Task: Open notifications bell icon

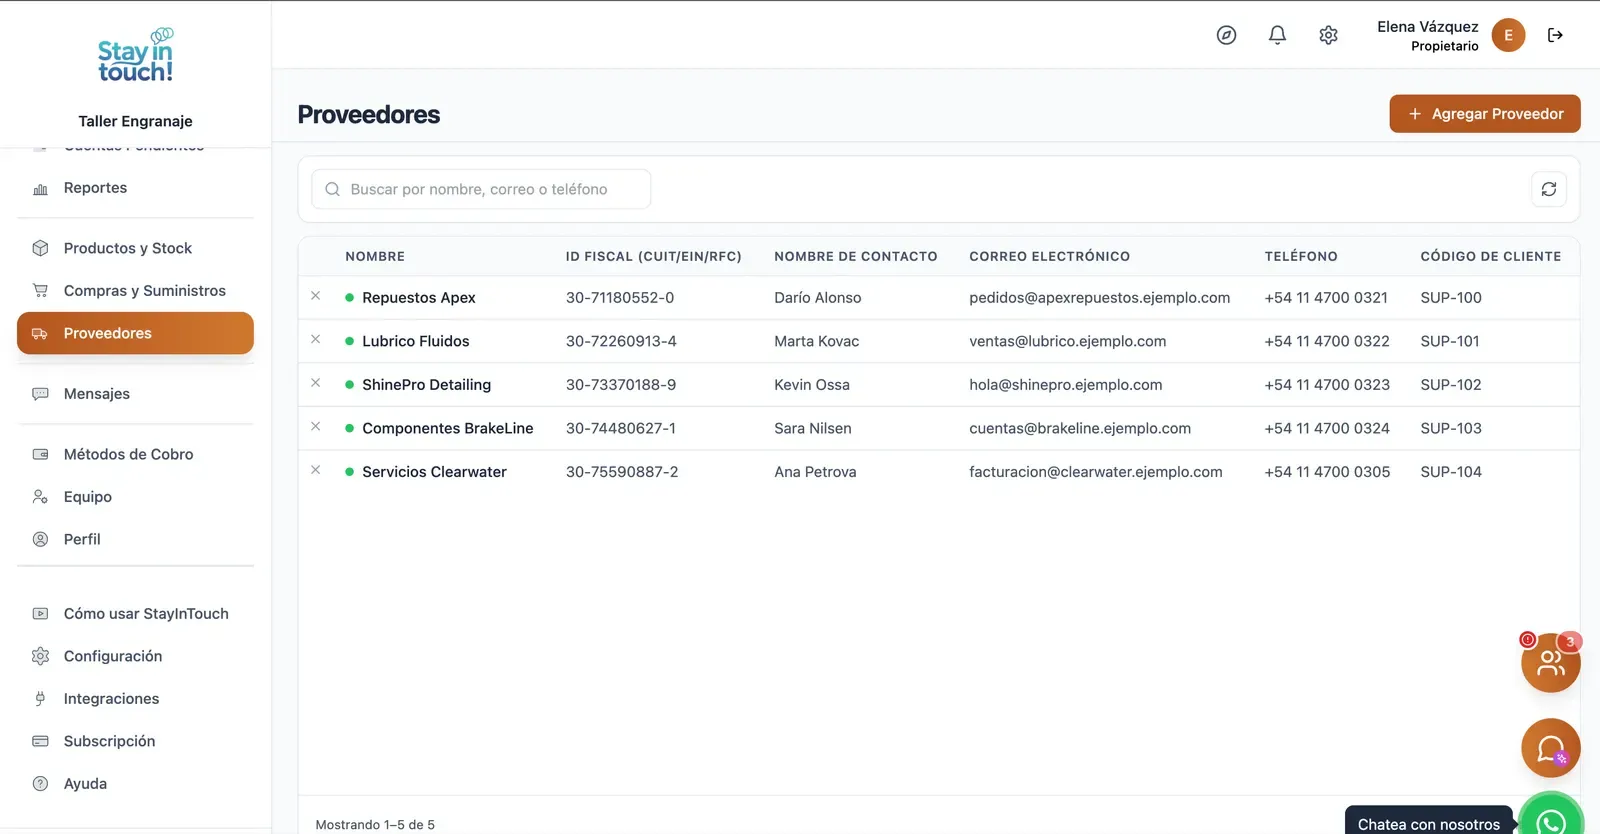Action: [x=1277, y=35]
